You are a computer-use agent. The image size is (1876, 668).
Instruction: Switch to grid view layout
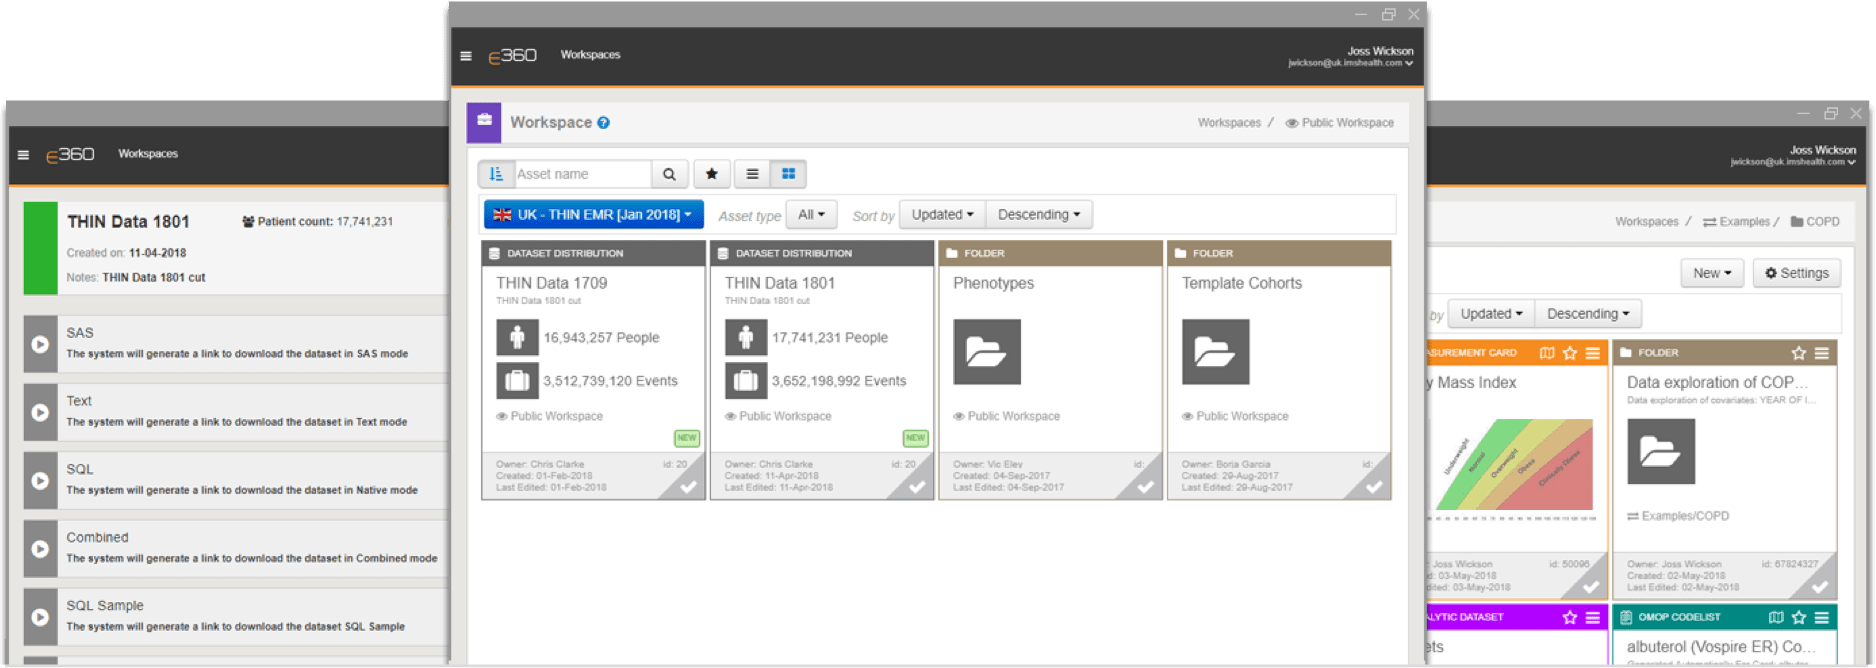coord(788,174)
